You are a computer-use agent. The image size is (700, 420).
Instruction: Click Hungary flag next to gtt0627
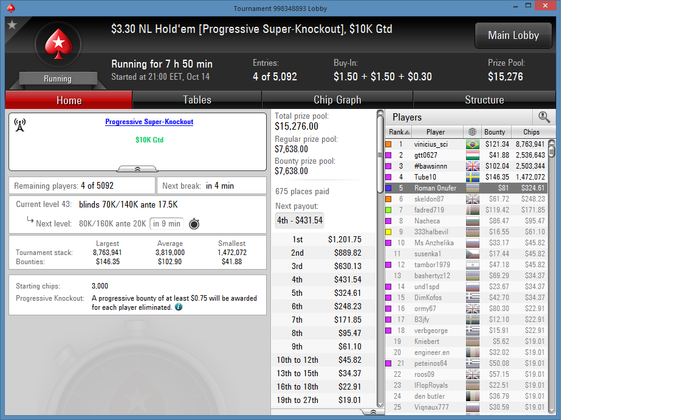tap(472, 155)
